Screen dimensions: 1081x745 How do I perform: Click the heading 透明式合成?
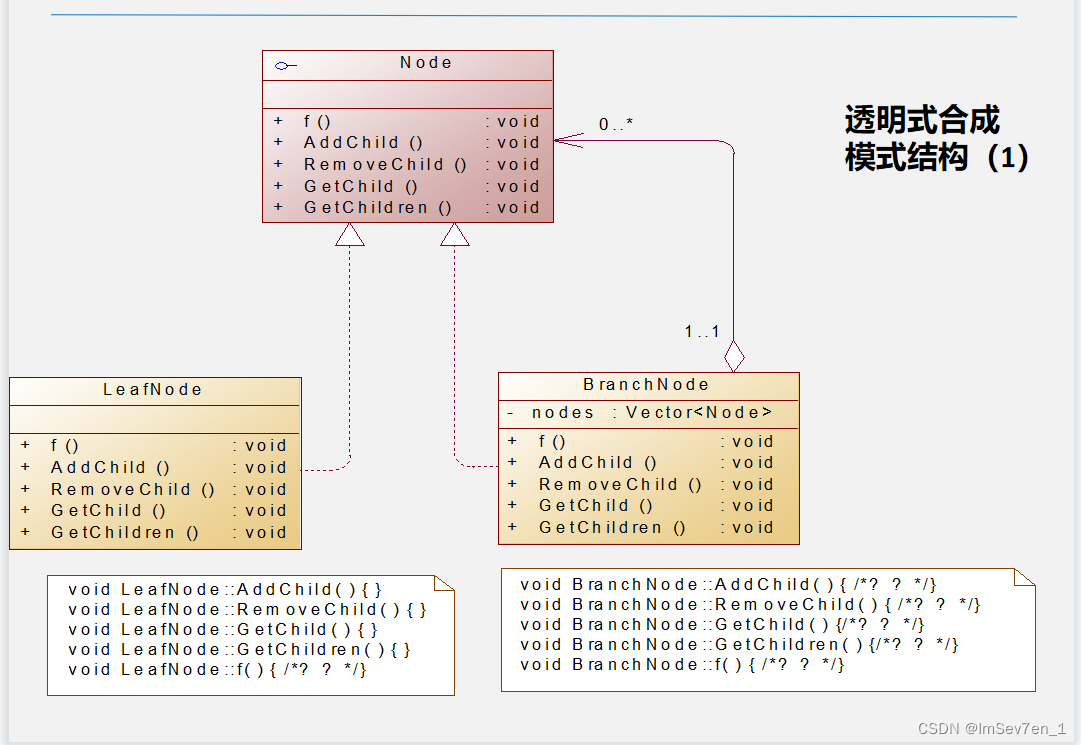pyautogui.click(x=922, y=120)
